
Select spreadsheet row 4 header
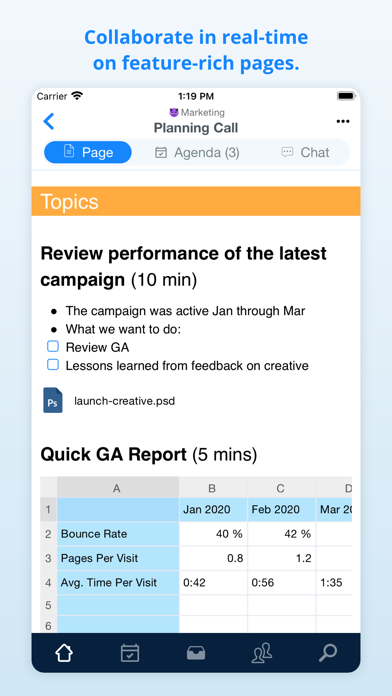coord(48,582)
